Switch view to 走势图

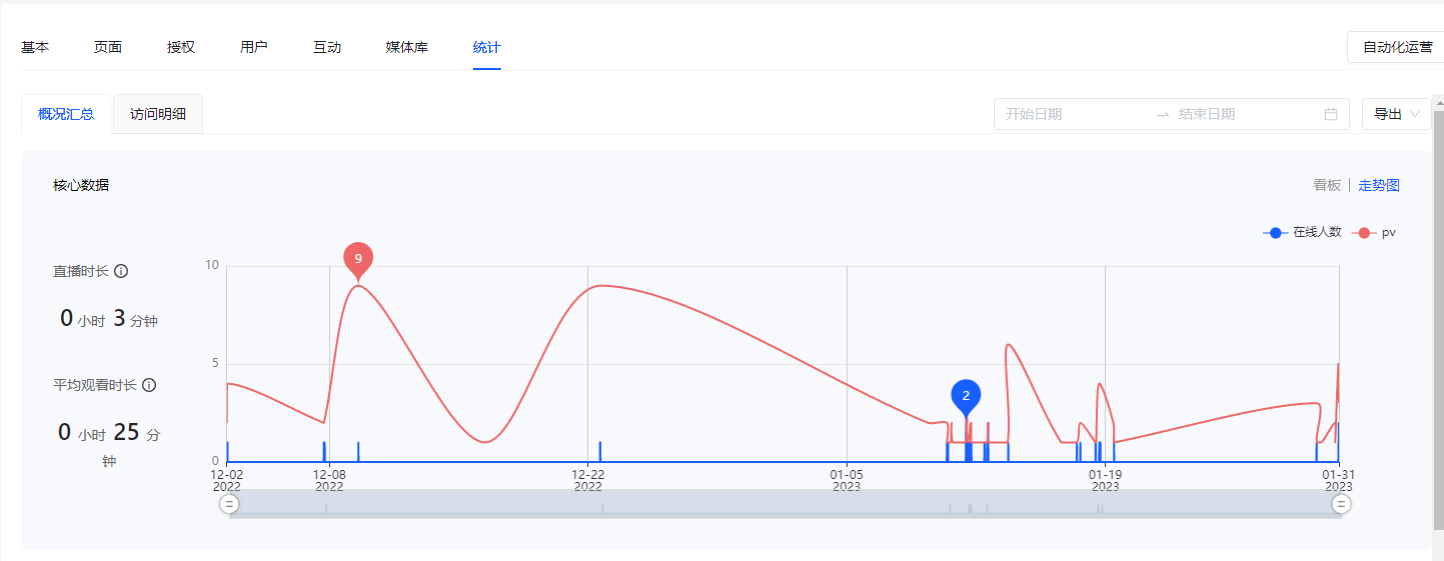1379,185
